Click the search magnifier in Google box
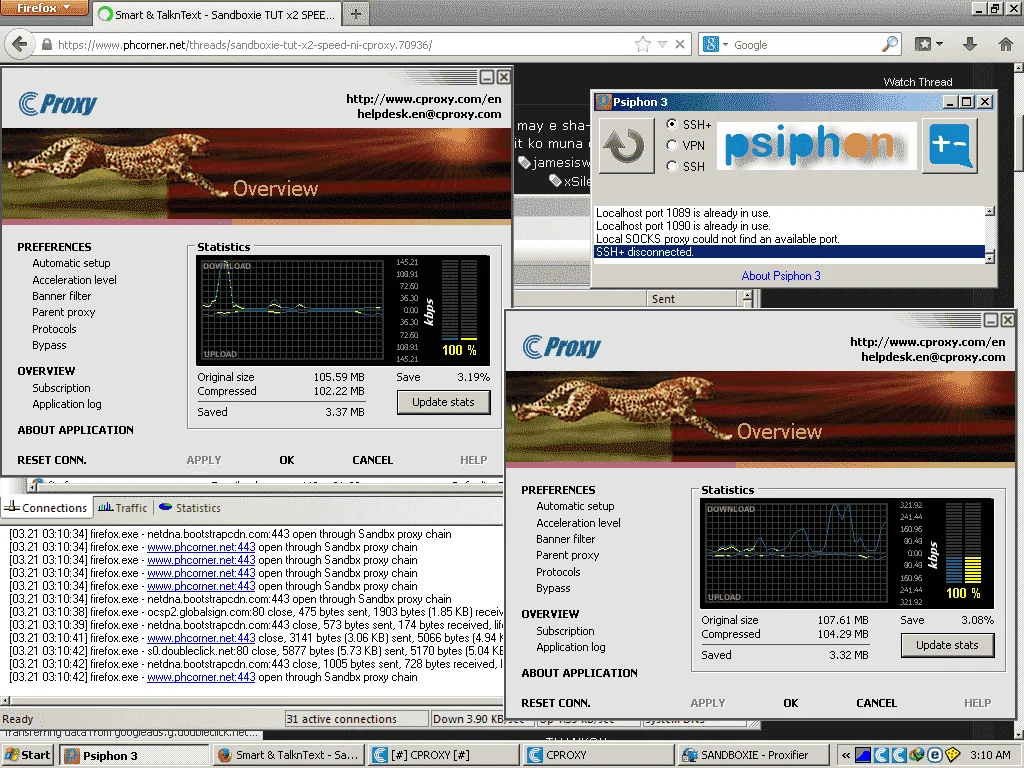The height and width of the screenshot is (768, 1024). 889,44
